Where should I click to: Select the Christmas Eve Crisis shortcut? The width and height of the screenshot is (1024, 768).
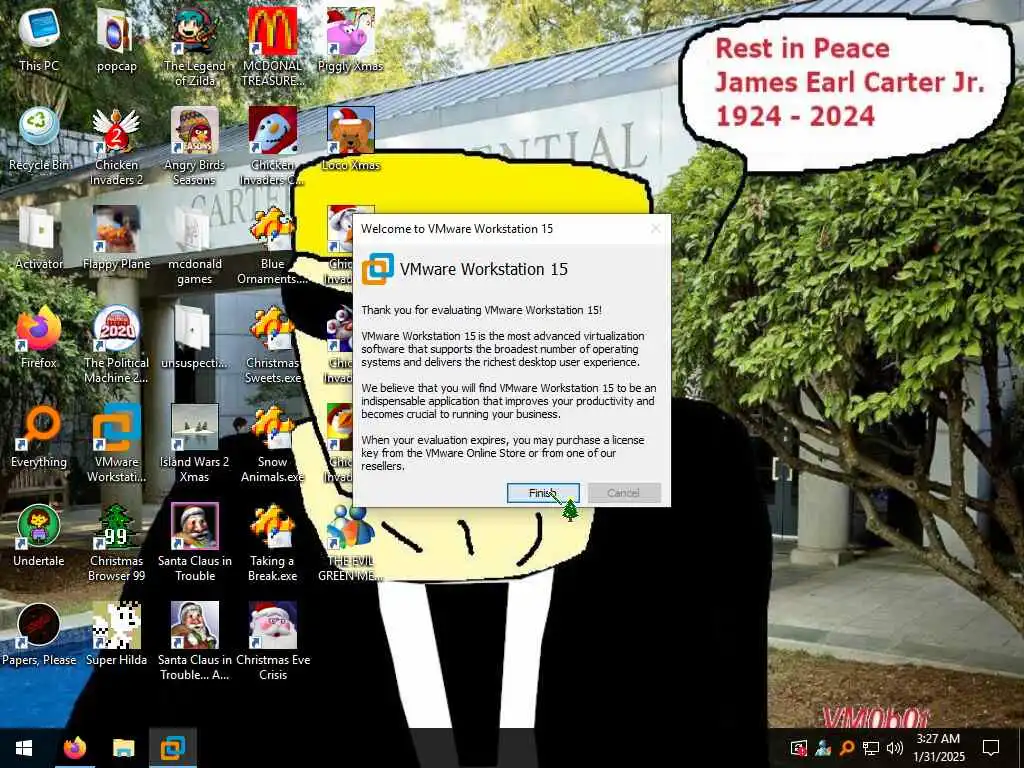tap(272, 643)
